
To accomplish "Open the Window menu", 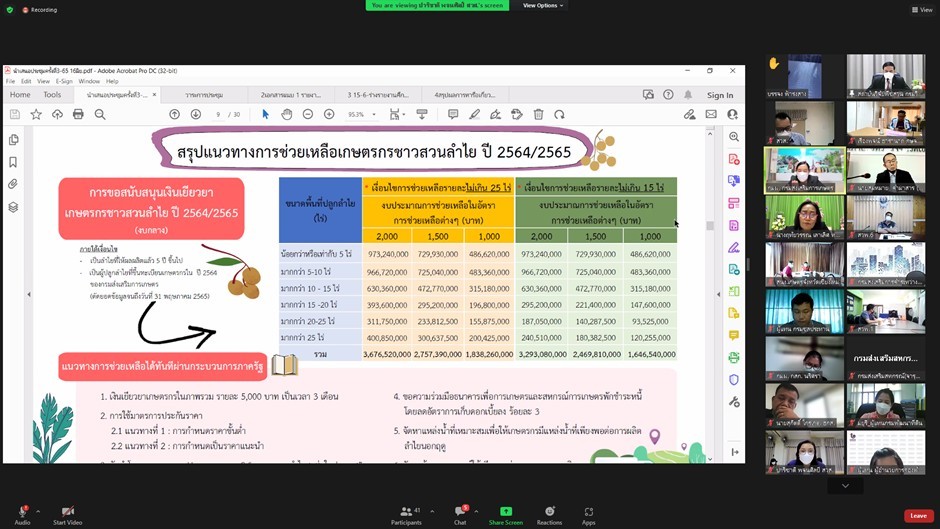I will pyautogui.click(x=89, y=81).
